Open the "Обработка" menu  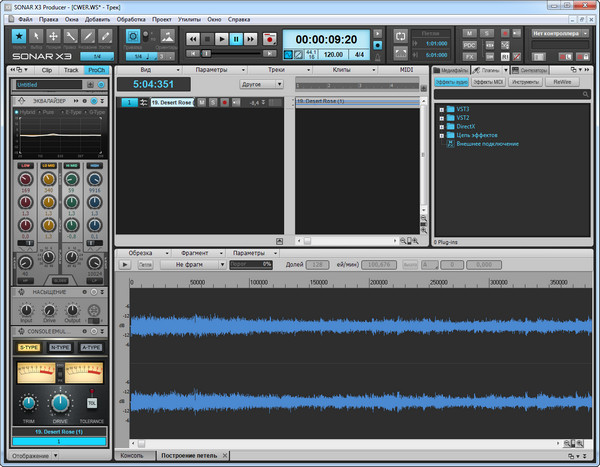pos(130,19)
